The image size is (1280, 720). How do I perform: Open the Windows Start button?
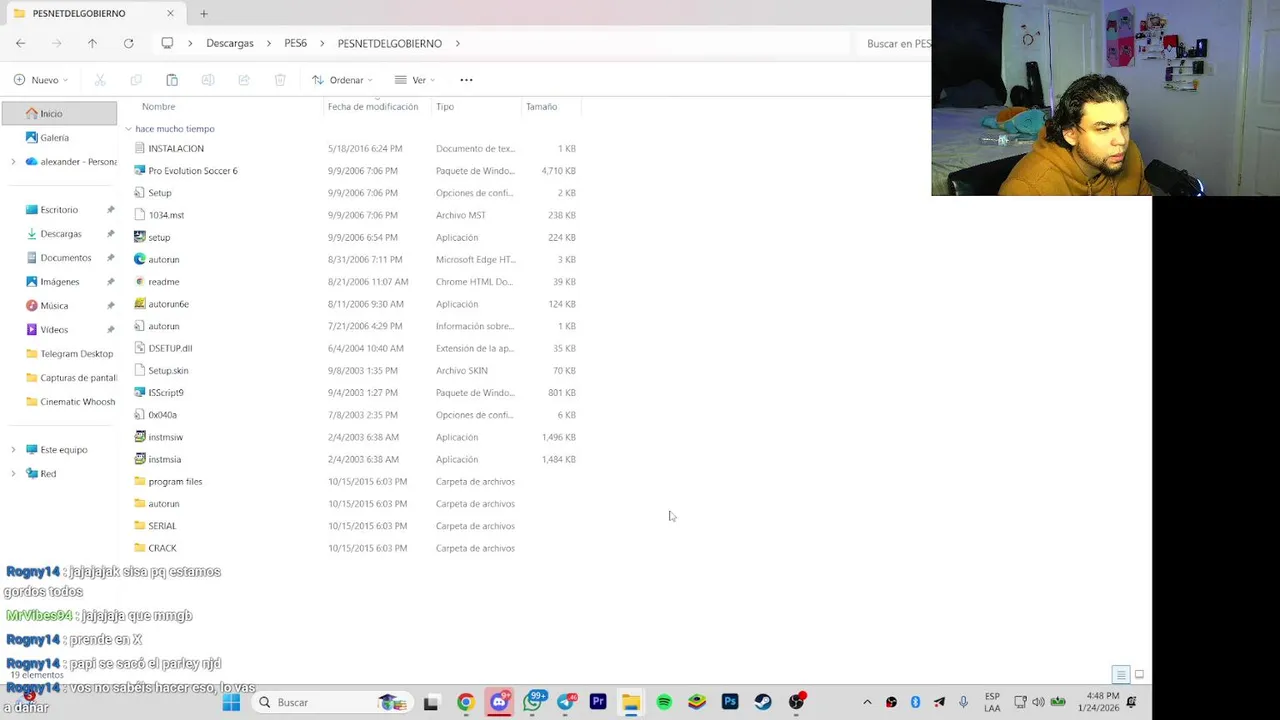click(x=231, y=702)
